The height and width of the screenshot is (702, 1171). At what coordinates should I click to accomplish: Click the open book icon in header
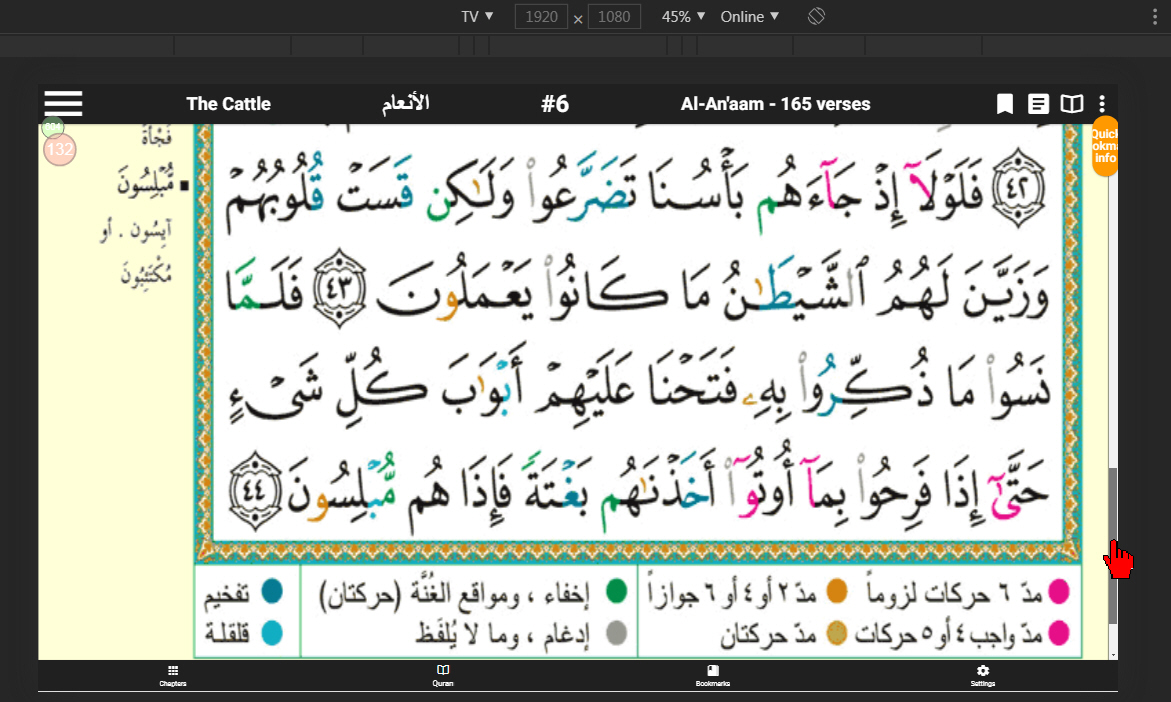(1071, 104)
